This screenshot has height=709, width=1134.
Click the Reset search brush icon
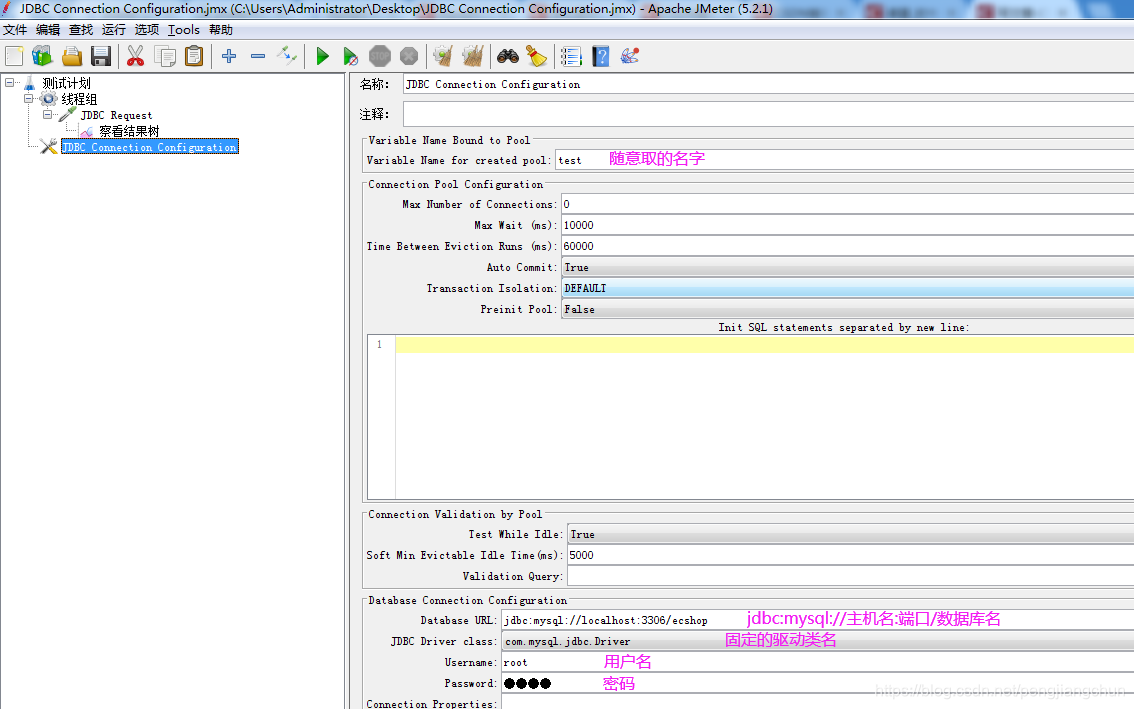[537, 56]
